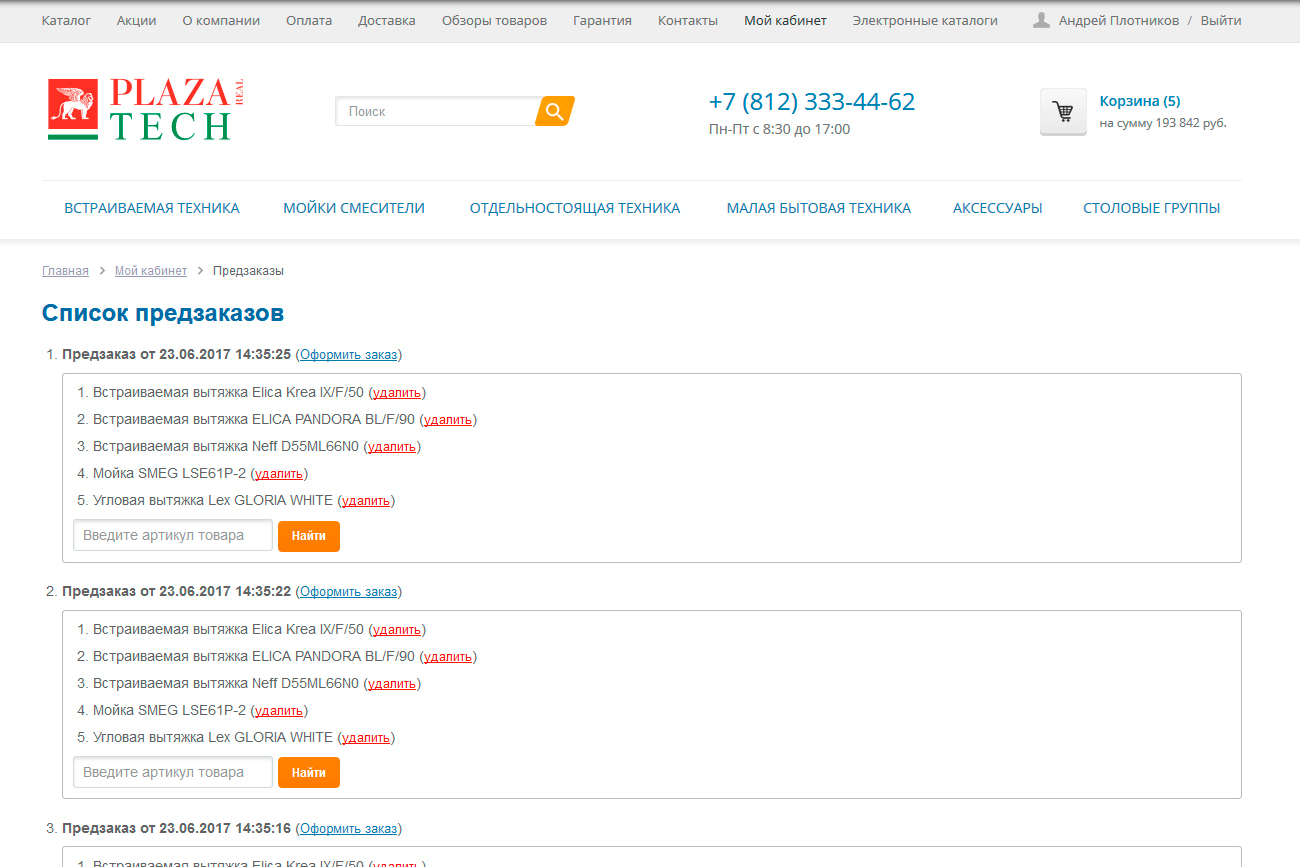Click the Главная breadcrumb link

[65, 271]
